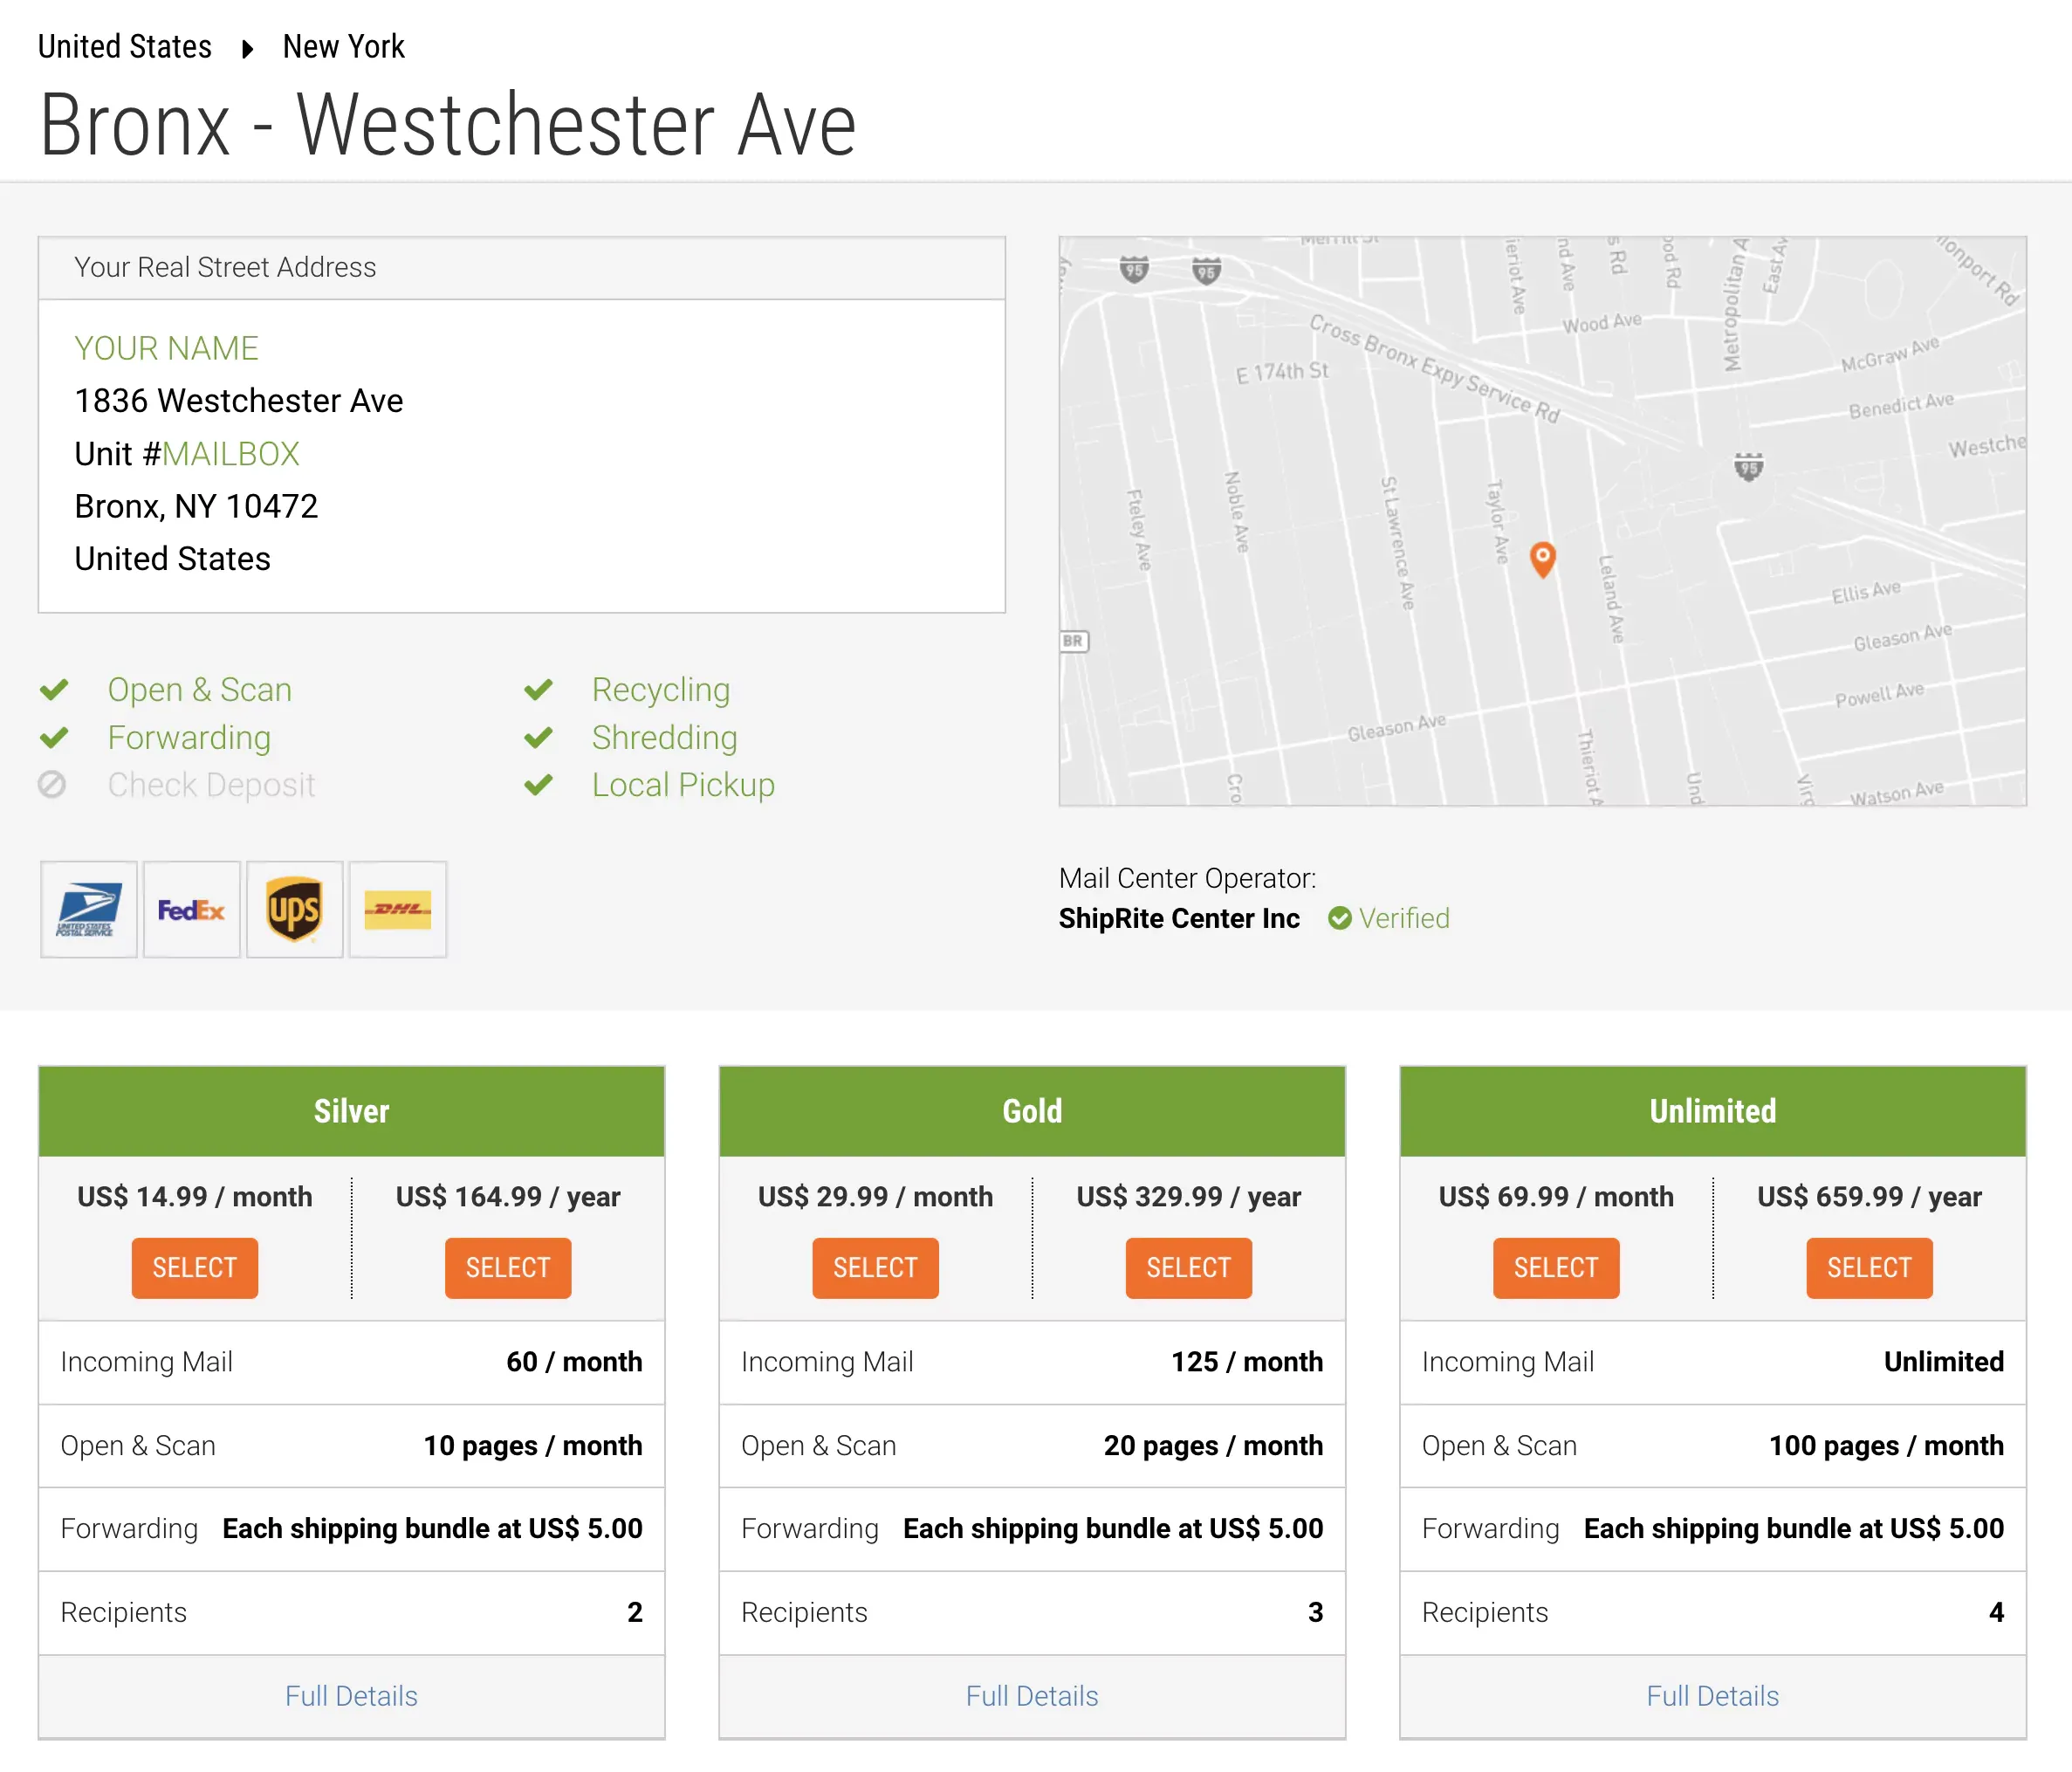The height and width of the screenshot is (1772, 2072).
Task: Select Silver plan monthly option
Action: (x=196, y=1266)
